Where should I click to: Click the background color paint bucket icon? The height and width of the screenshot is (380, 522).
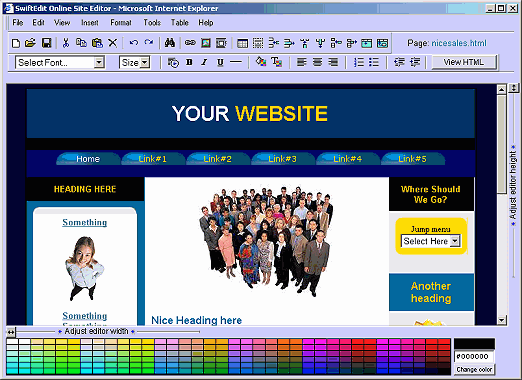tap(261, 62)
